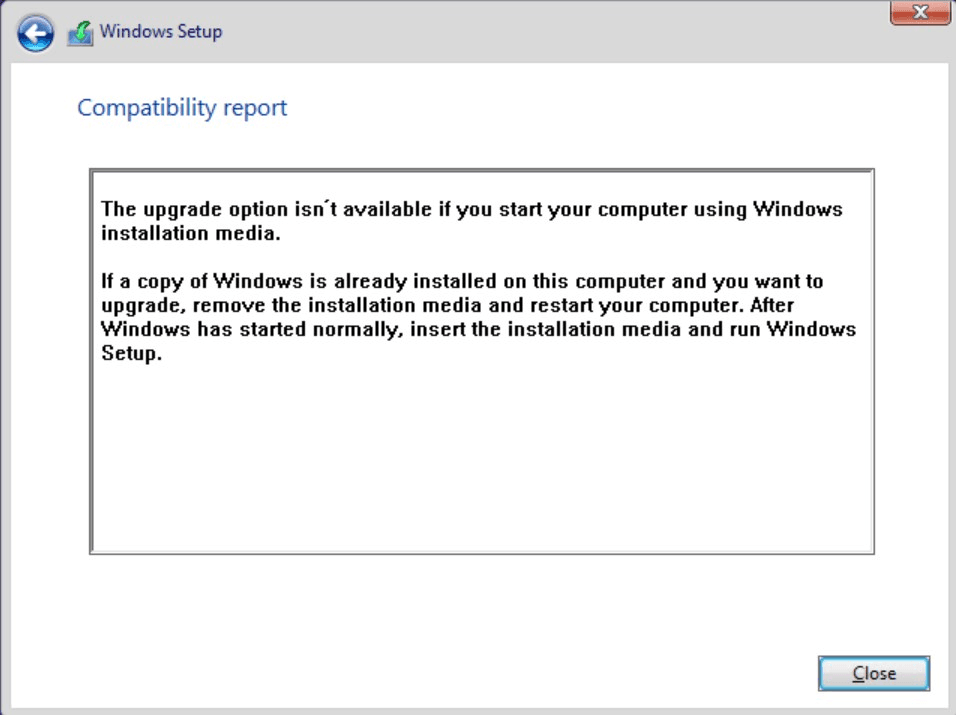Click the "Windows Setup" title text

pyautogui.click(x=160, y=32)
